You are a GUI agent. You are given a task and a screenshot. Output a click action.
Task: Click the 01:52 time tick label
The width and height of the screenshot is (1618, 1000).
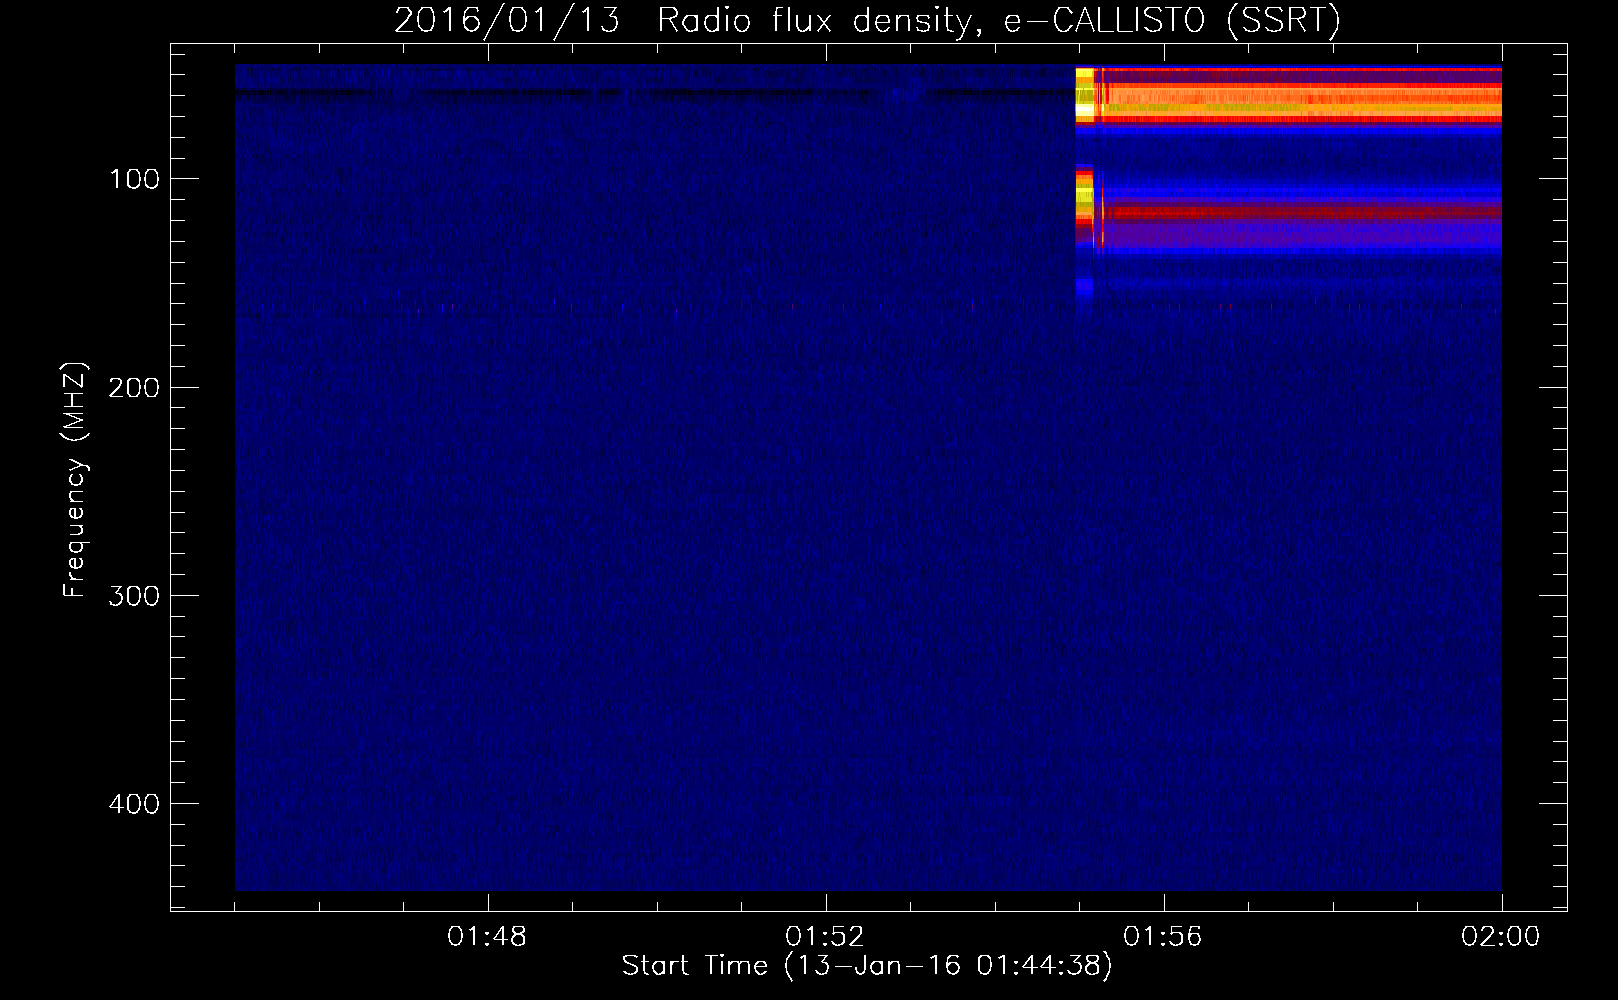coord(825,937)
